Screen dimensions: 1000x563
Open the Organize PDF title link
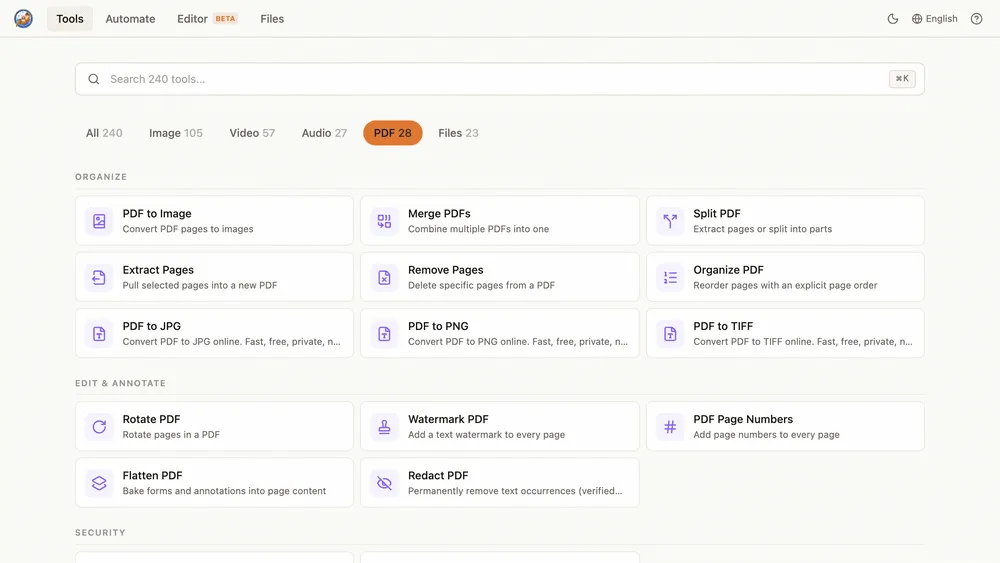(x=728, y=270)
